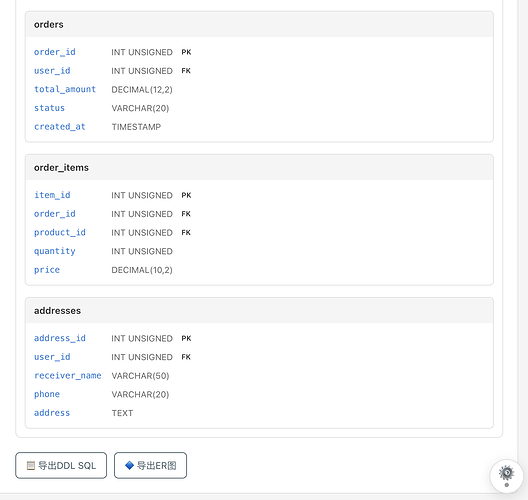Click FK badge next to product_id
This screenshot has height=500, width=528.
tap(186, 233)
